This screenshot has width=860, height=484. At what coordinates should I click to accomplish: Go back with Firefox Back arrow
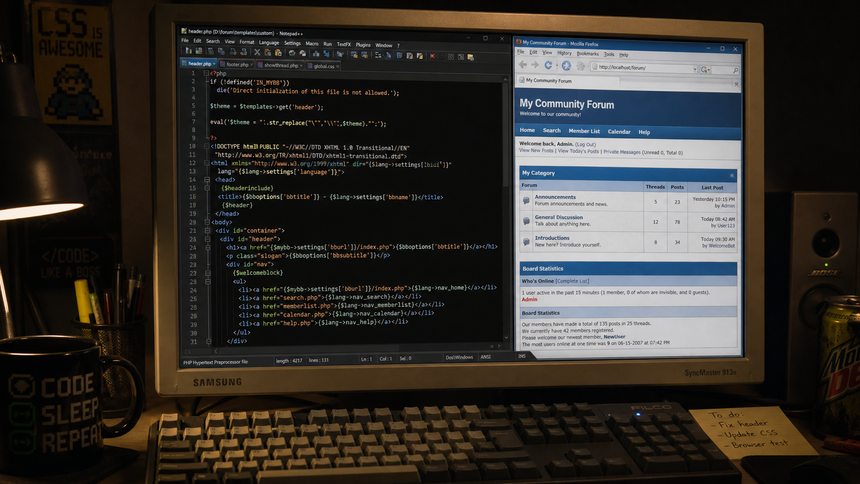point(523,64)
